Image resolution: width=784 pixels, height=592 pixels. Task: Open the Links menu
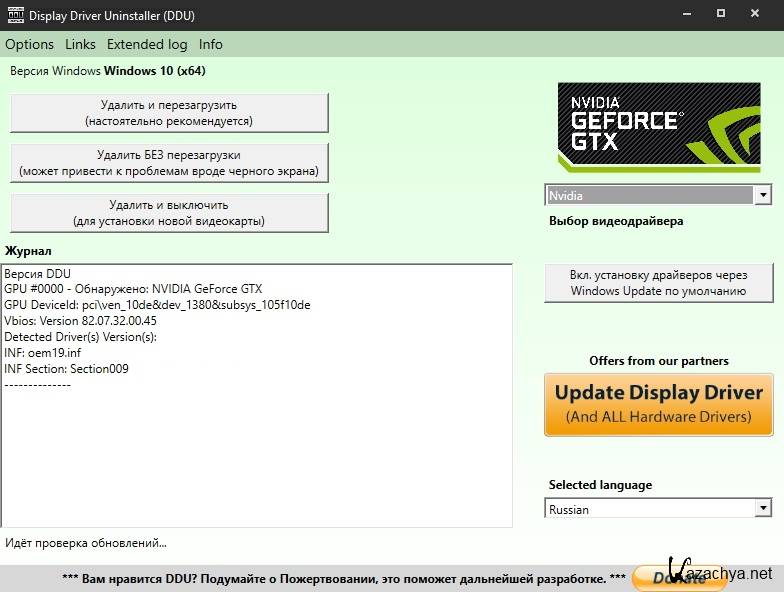click(80, 44)
